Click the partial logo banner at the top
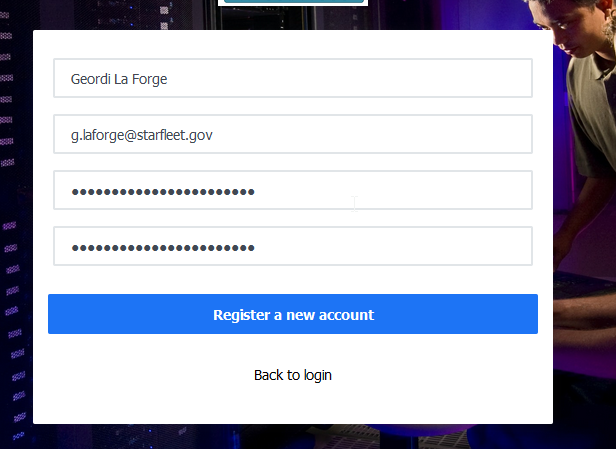This screenshot has width=616, height=449. (293, 2)
